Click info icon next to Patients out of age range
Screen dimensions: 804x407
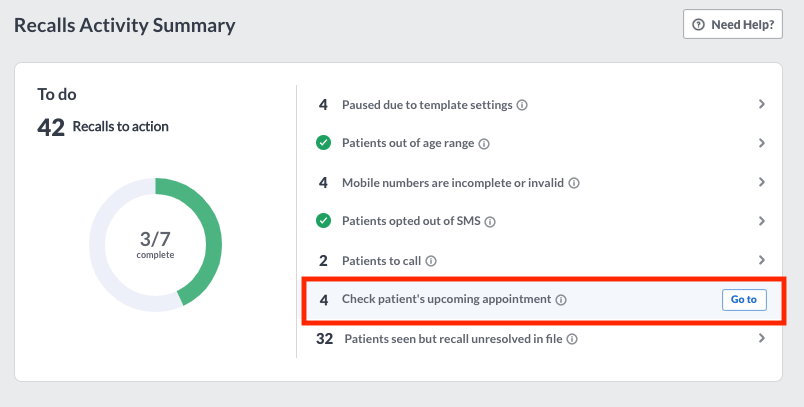pos(484,144)
